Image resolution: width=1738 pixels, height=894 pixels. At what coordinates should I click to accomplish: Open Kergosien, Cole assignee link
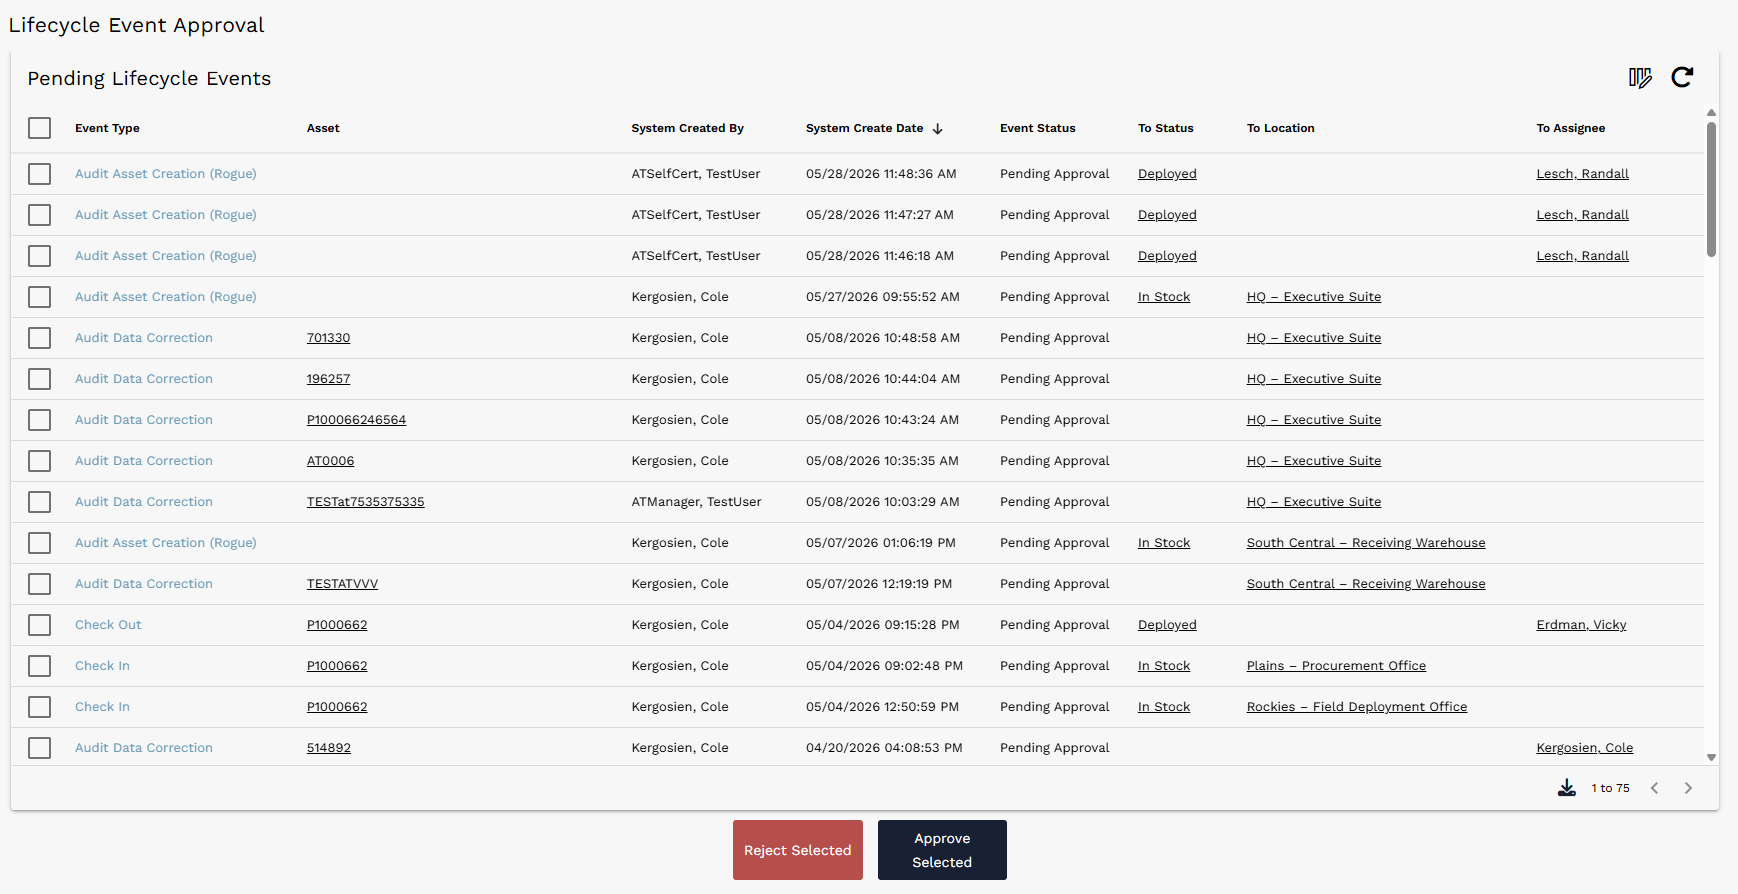(1584, 748)
